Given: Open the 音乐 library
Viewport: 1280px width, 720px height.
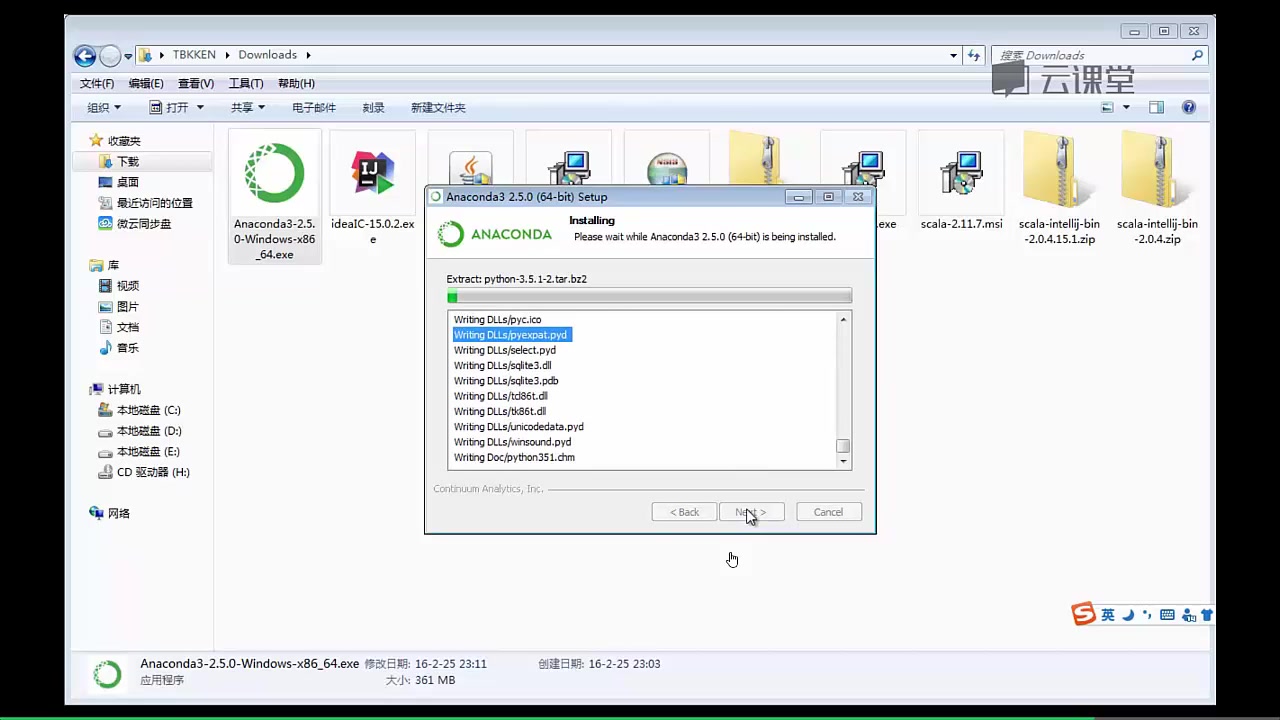Looking at the screenshot, I should tap(128, 348).
